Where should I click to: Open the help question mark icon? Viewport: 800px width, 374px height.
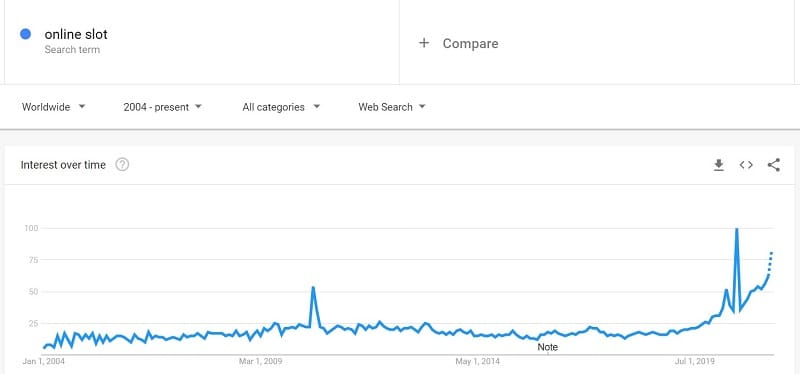pyautogui.click(x=122, y=165)
